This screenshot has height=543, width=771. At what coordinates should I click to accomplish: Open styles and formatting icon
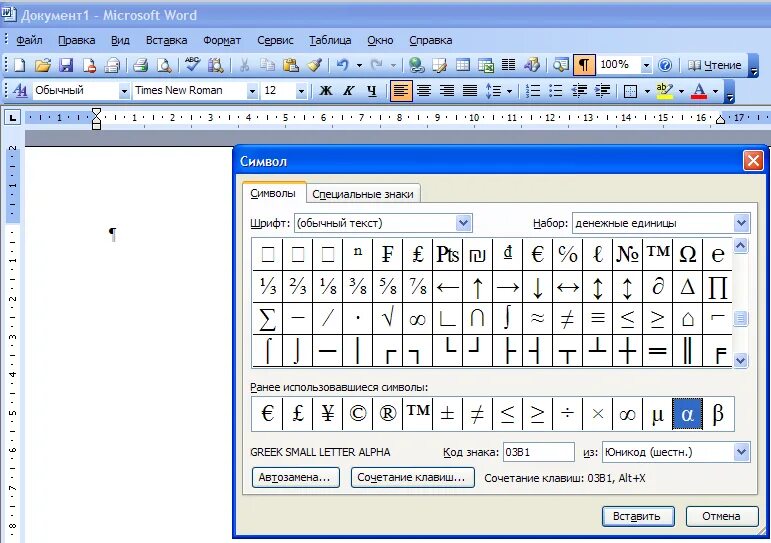click(x=20, y=90)
